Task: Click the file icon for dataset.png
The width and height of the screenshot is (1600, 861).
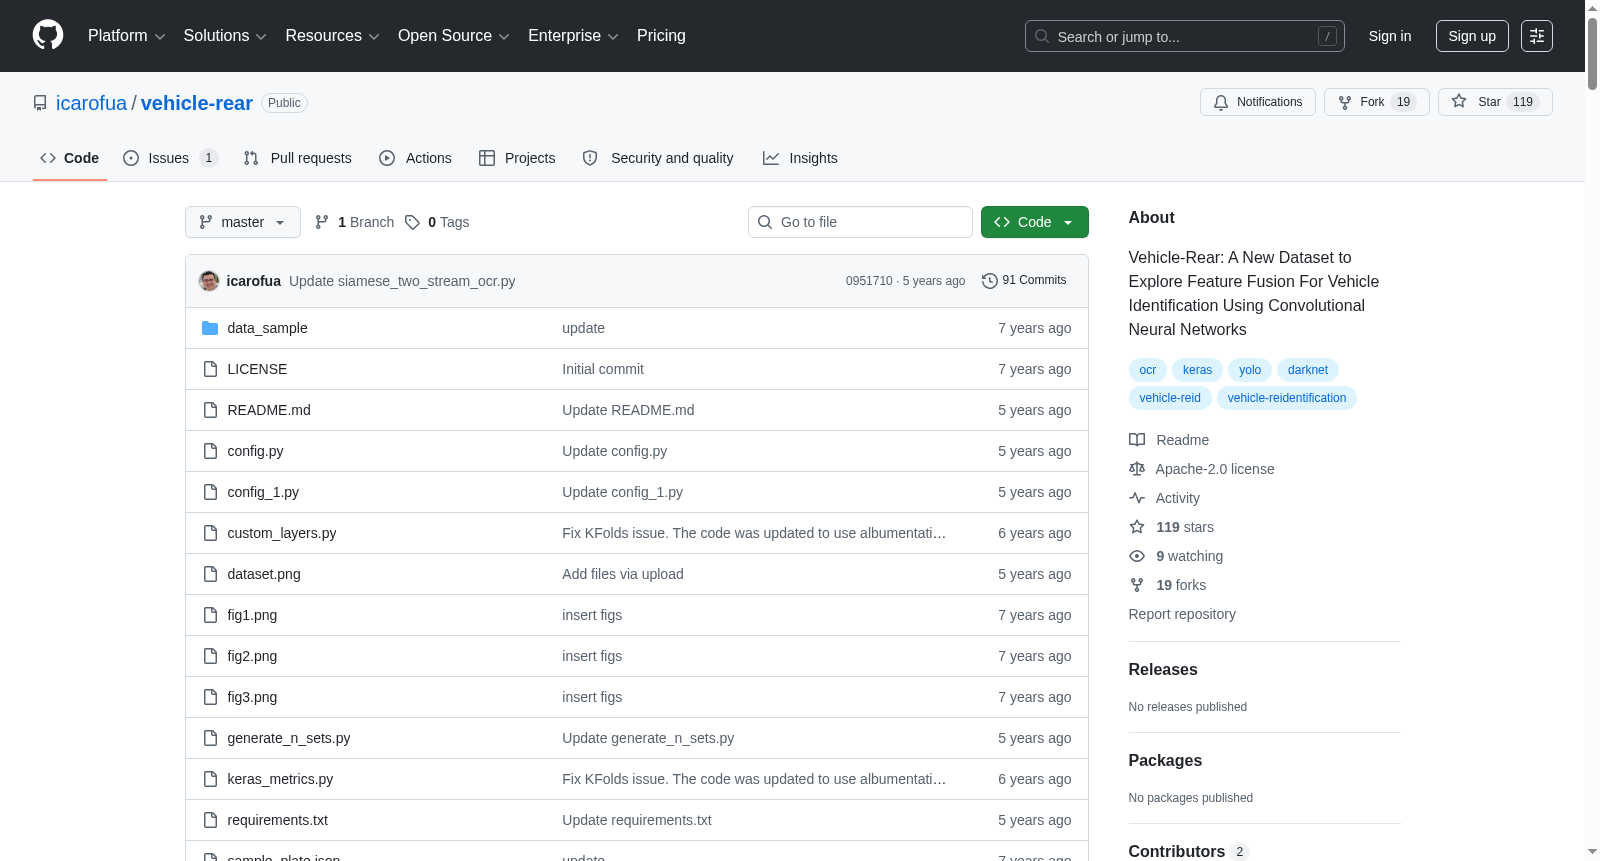Action: coord(210,574)
